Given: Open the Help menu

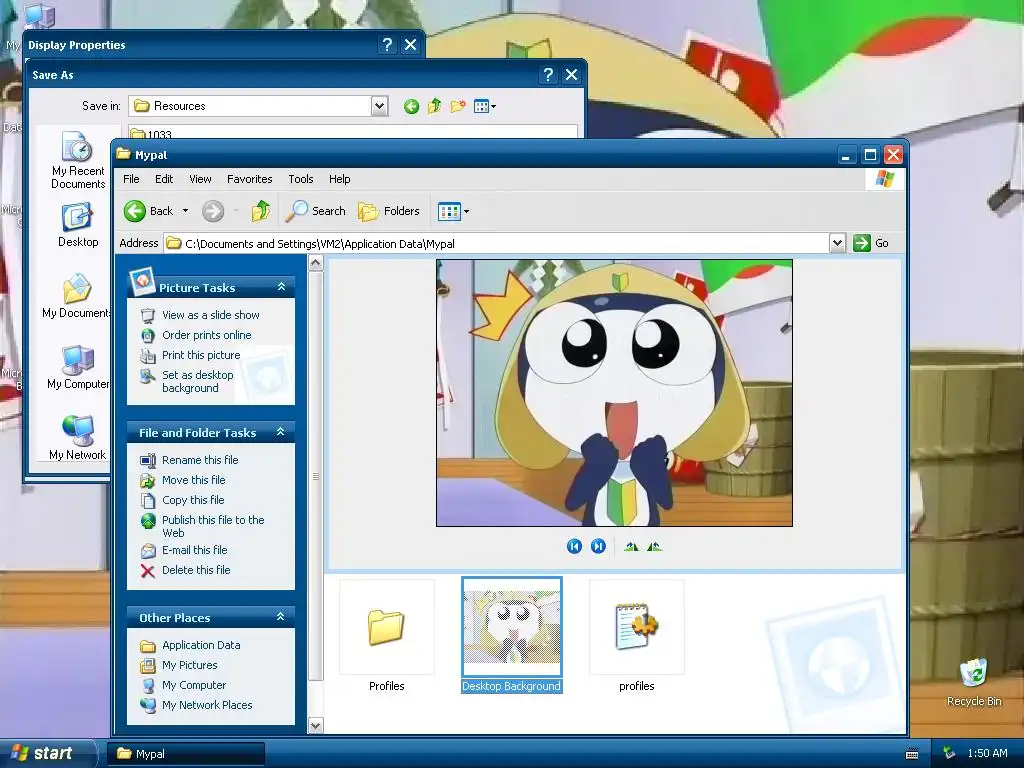Looking at the screenshot, I should click(x=339, y=179).
